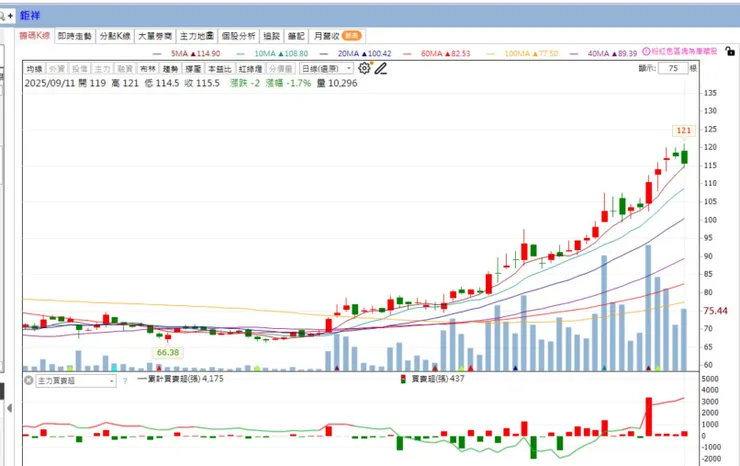
Task: Click the date 2025/09/11 in quote line
Action: click(50, 83)
